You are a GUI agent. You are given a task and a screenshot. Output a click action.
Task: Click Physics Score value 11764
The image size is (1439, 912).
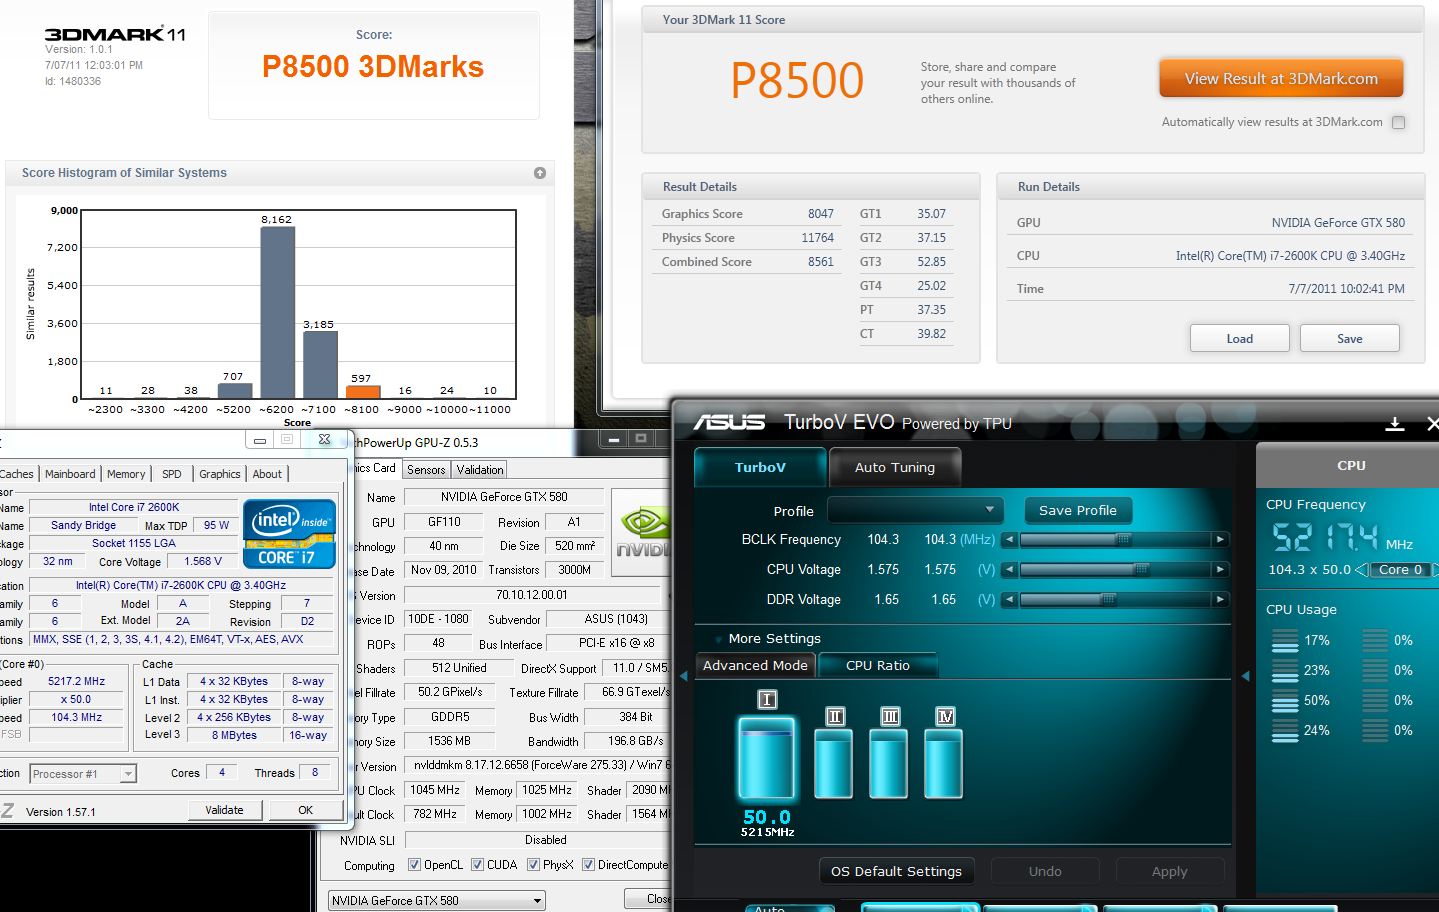pyautogui.click(x=817, y=238)
